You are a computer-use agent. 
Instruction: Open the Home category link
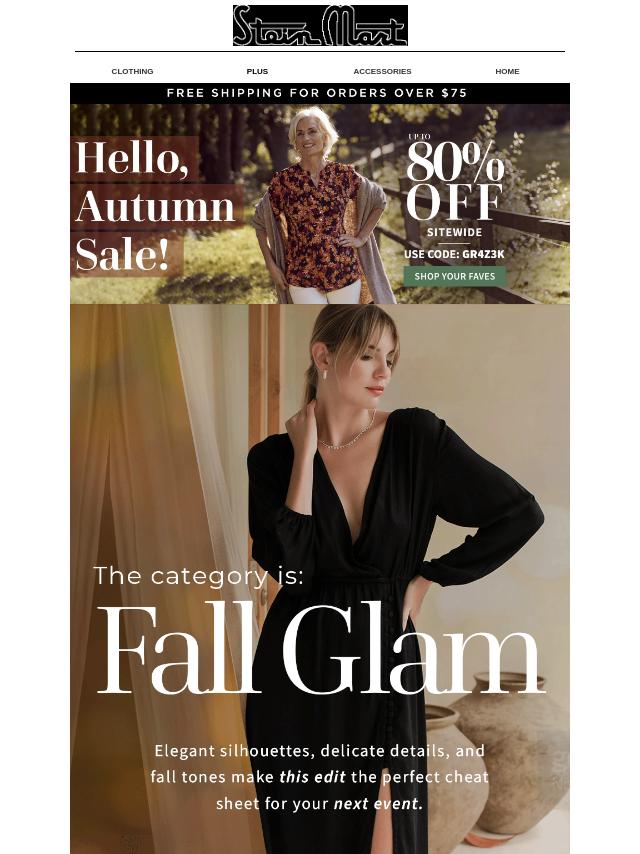[x=507, y=71]
